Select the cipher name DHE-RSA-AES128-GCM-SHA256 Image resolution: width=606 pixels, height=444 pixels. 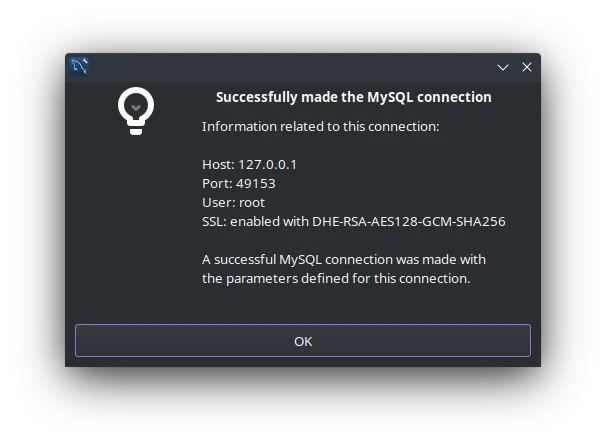pyautogui.click(x=409, y=221)
